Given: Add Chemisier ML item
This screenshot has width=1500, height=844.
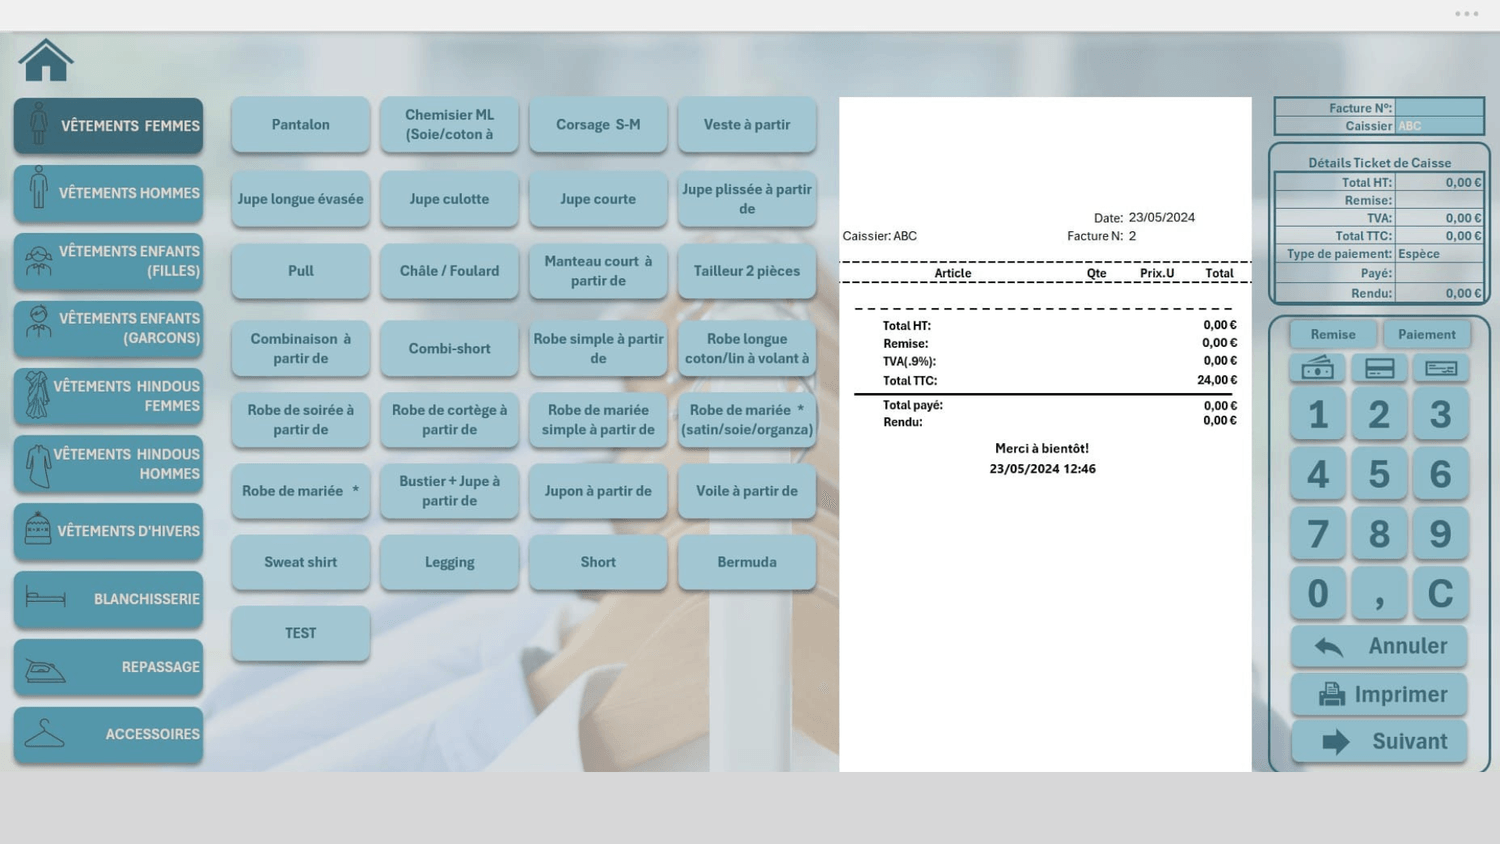Looking at the screenshot, I should click(449, 125).
